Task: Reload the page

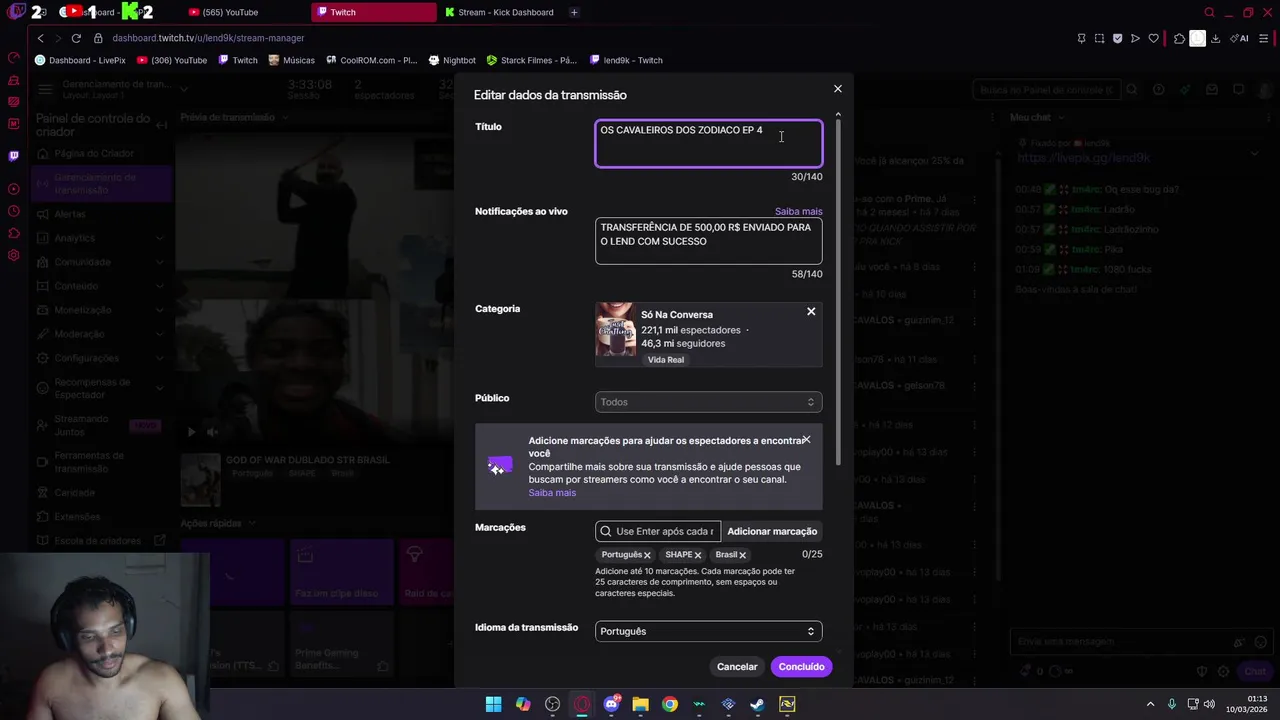Action: [x=76, y=38]
